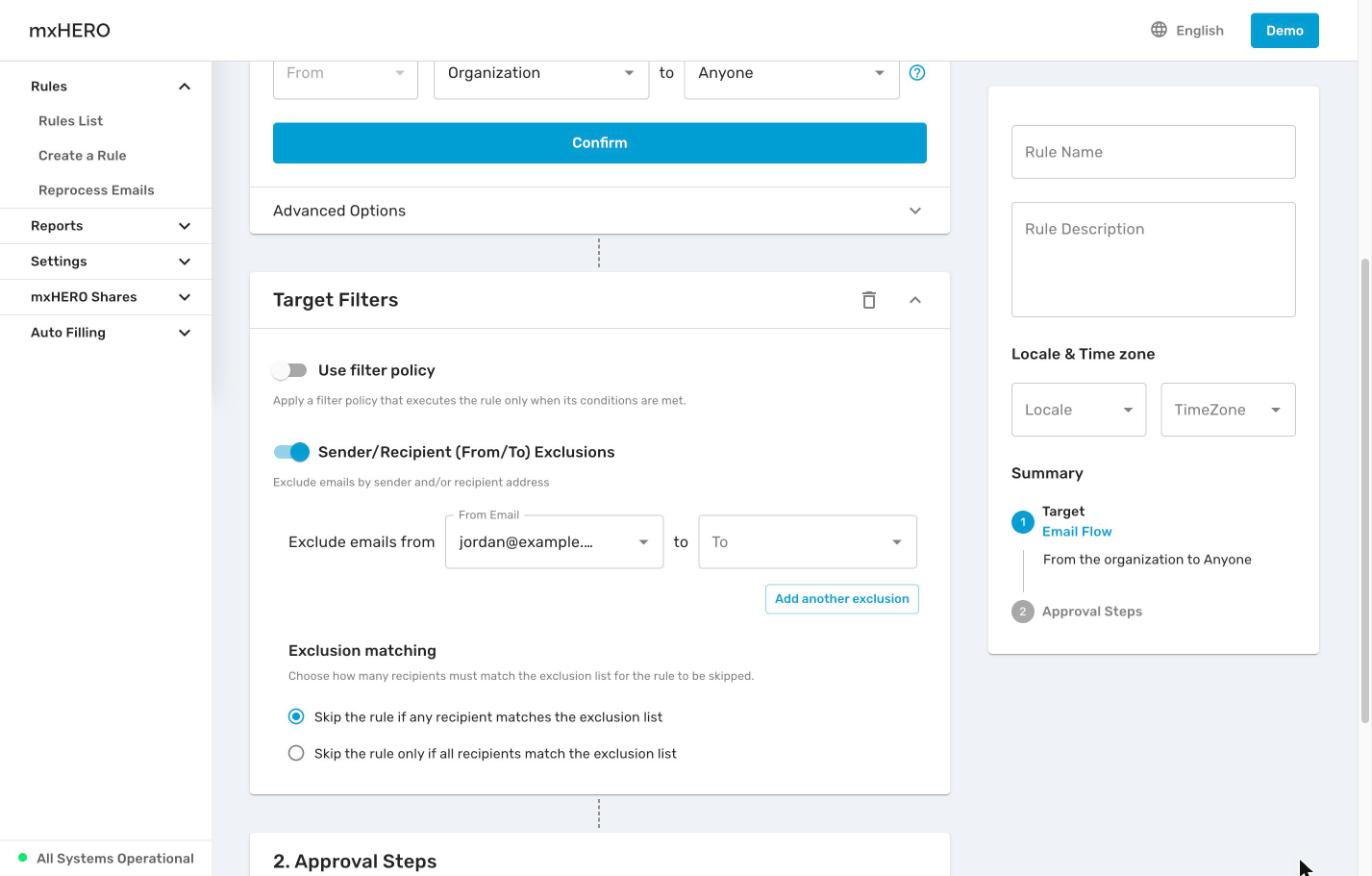Click the mxHERO logo

click(x=70, y=30)
